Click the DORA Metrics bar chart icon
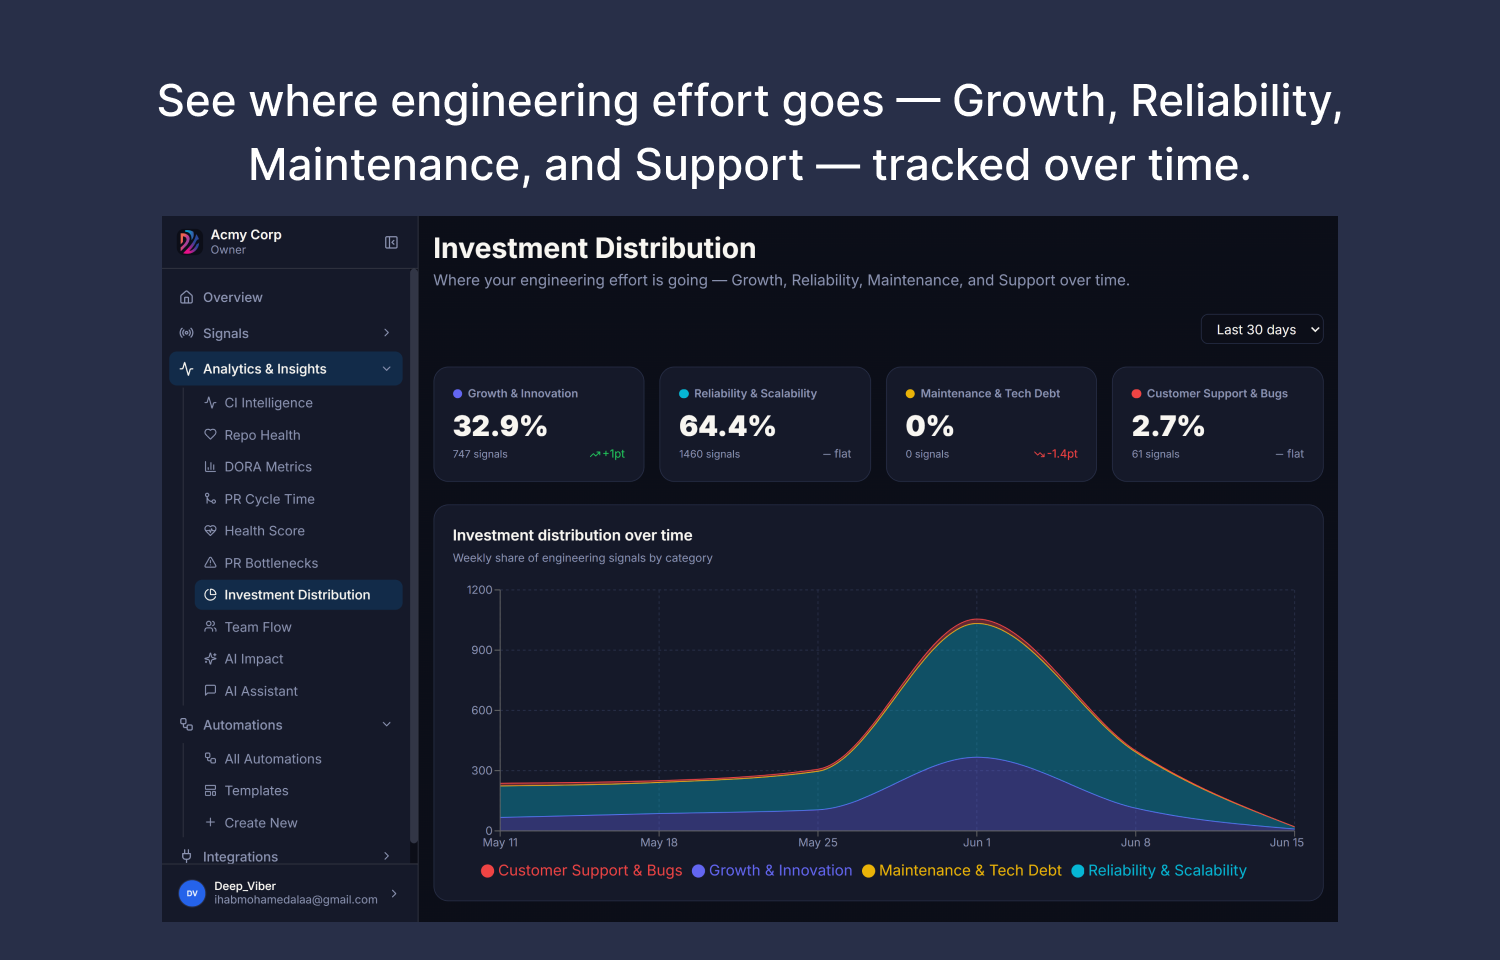Viewport: 1500px width, 960px height. point(210,467)
